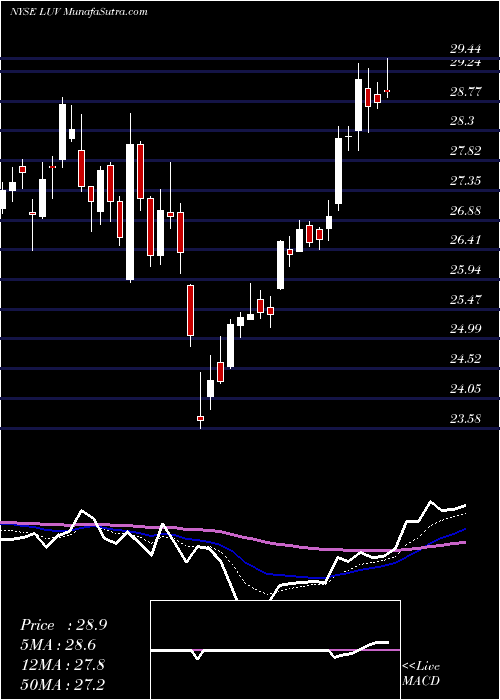Click the 26.88 price axis label
500x700 pixels.
tap(466, 211)
